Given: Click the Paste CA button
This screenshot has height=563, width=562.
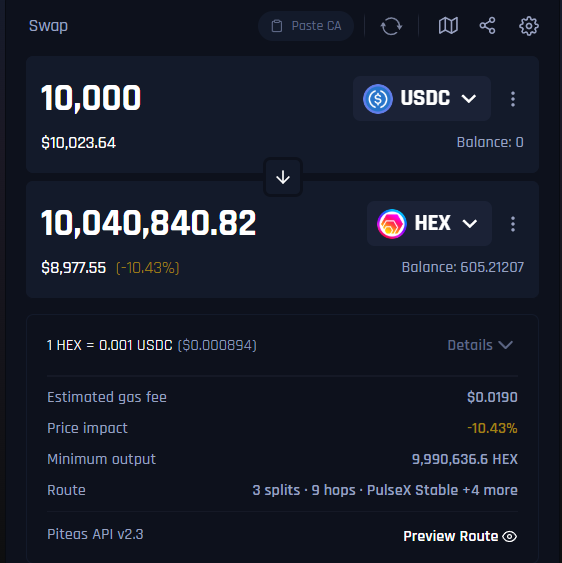Looking at the screenshot, I should 306,26.
